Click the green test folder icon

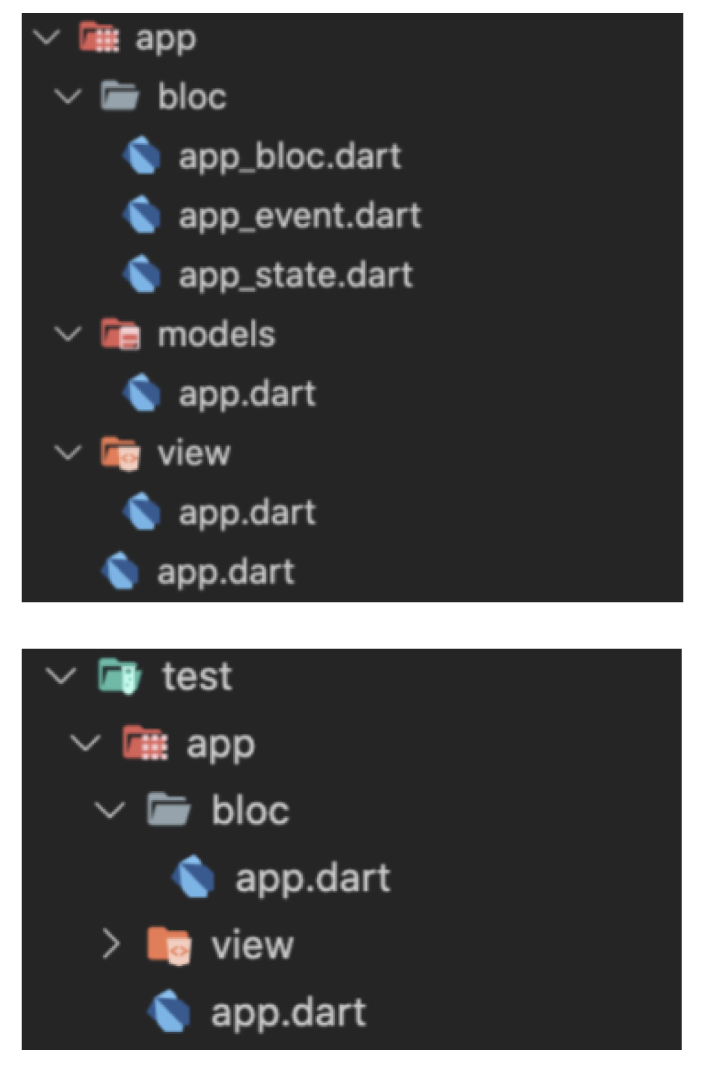coord(120,676)
